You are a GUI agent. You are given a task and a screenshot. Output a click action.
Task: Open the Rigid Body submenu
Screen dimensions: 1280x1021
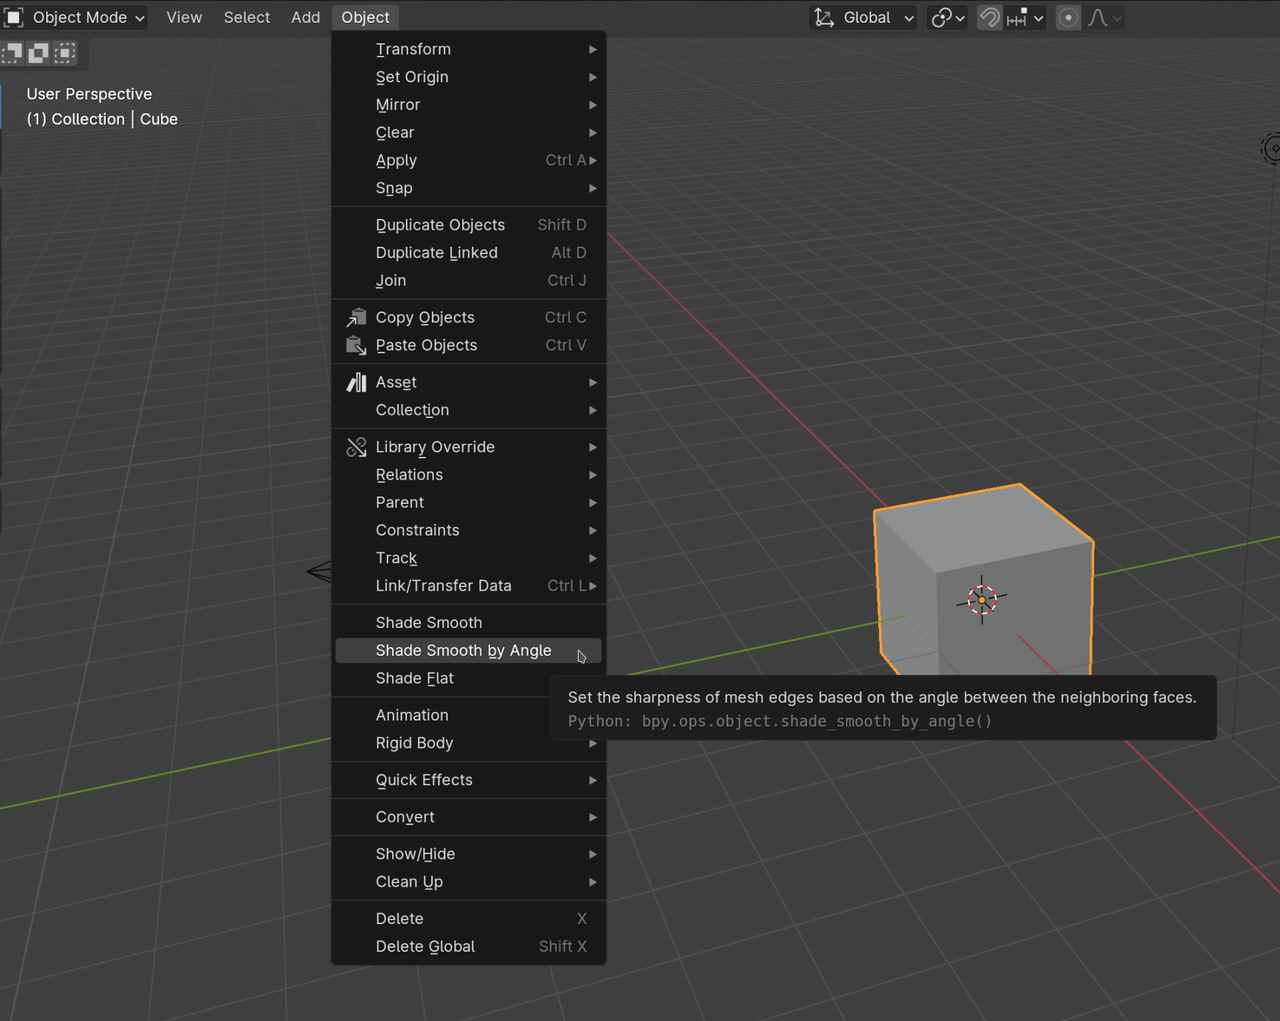click(468, 743)
